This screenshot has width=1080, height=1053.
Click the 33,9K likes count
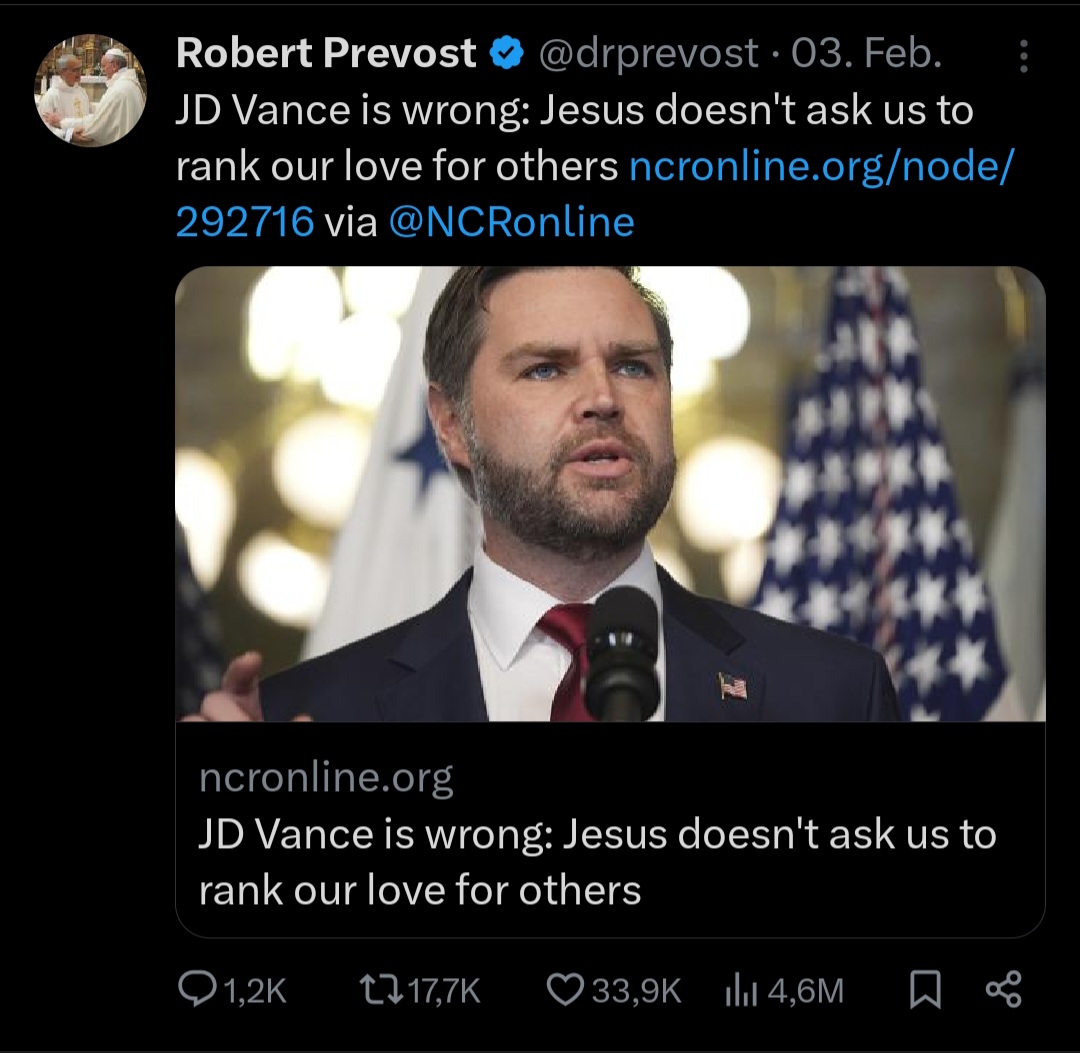[x=636, y=991]
